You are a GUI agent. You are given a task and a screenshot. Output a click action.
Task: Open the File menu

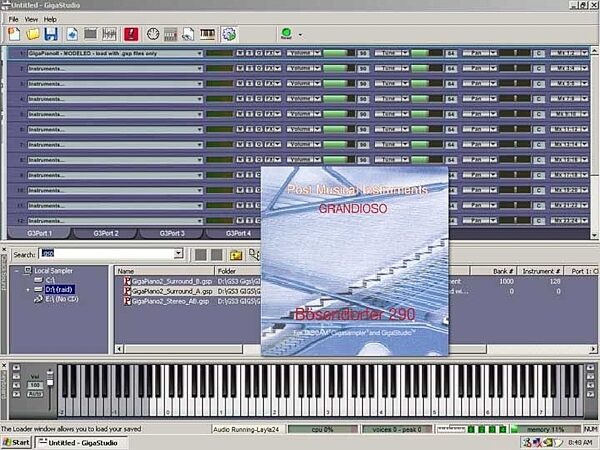[13, 19]
